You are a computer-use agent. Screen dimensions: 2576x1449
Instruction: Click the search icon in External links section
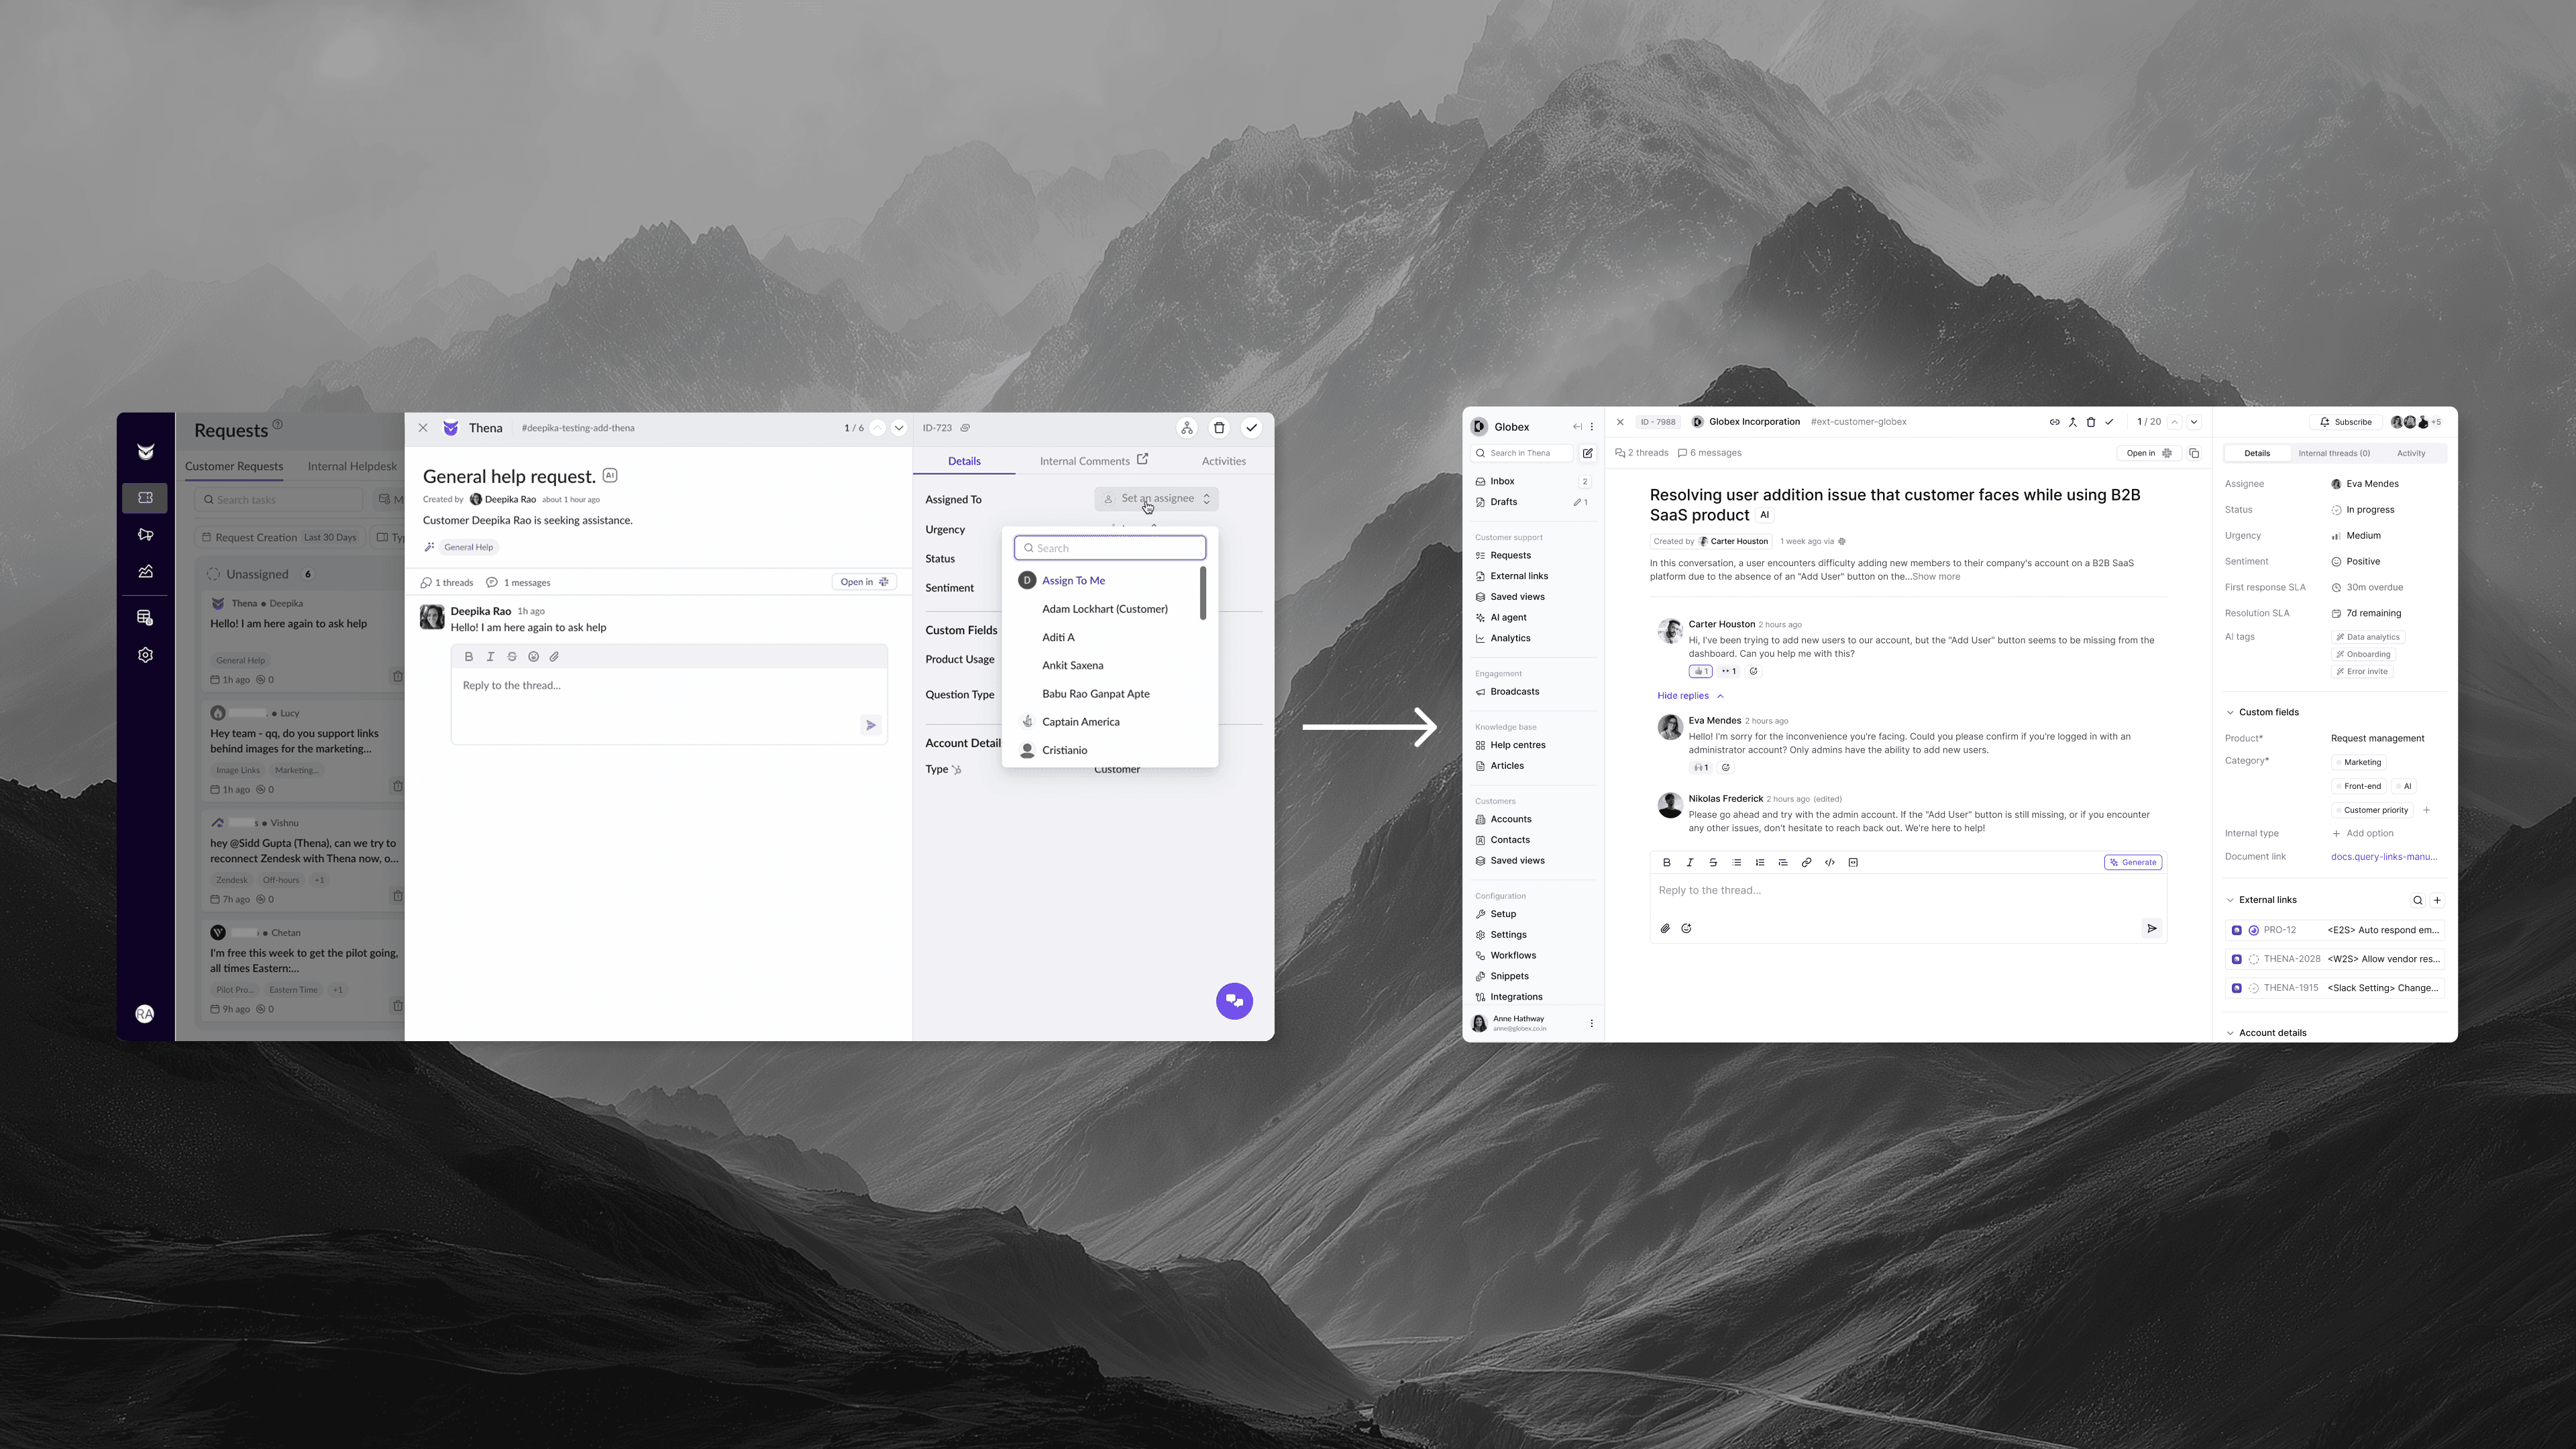tap(2417, 900)
